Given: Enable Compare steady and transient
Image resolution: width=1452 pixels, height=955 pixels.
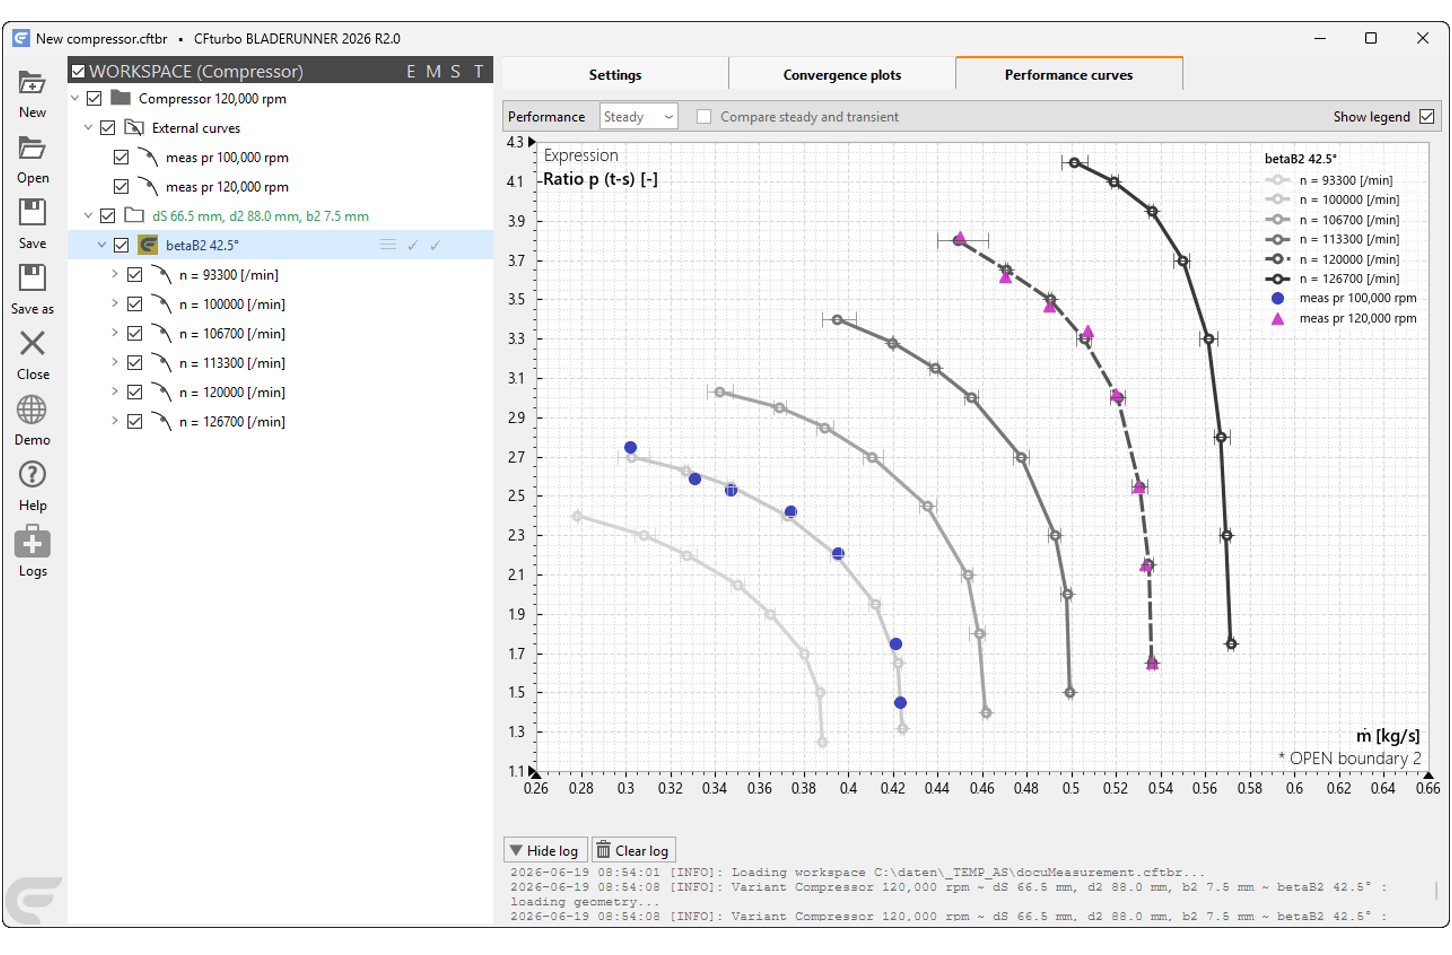Looking at the screenshot, I should tap(704, 117).
